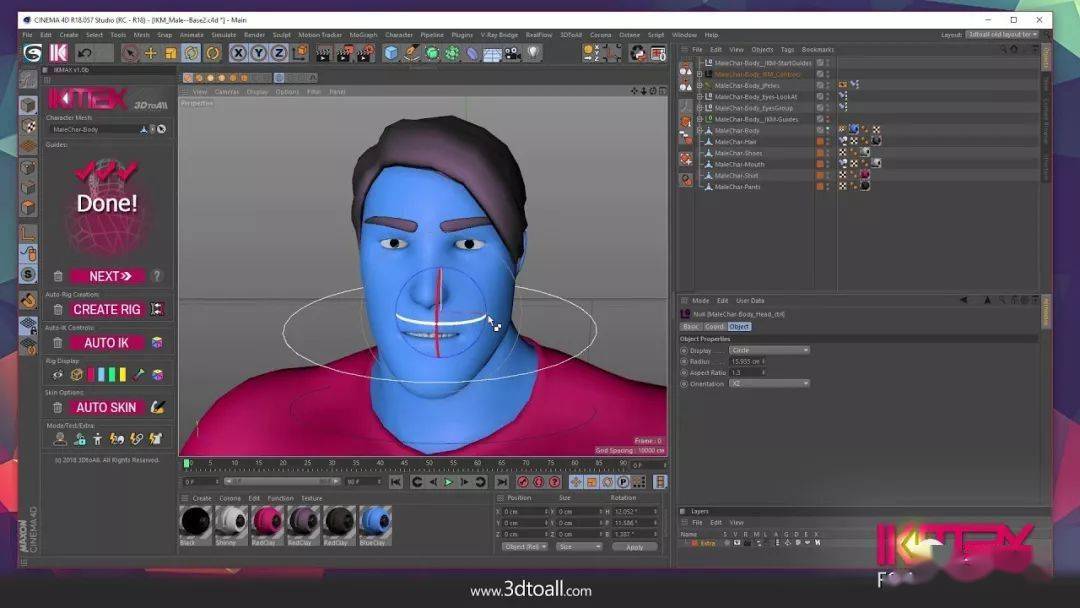
Task: Select the Move tool in the toolbar
Action: coord(151,53)
